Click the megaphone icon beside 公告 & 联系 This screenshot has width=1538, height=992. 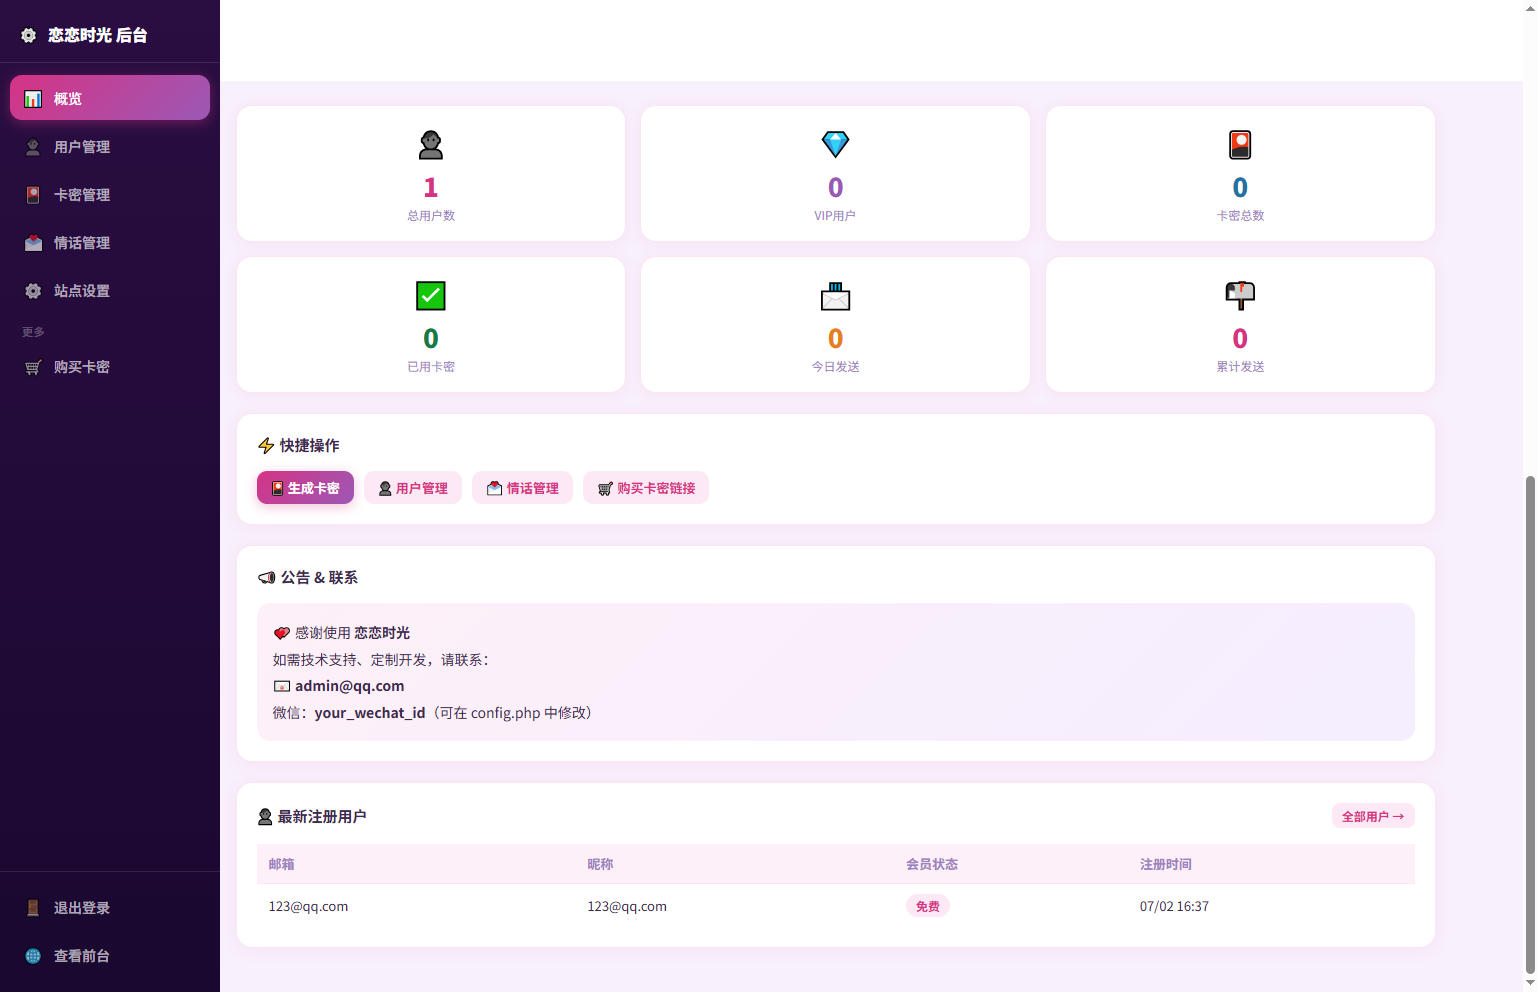click(x=267, y=578)
